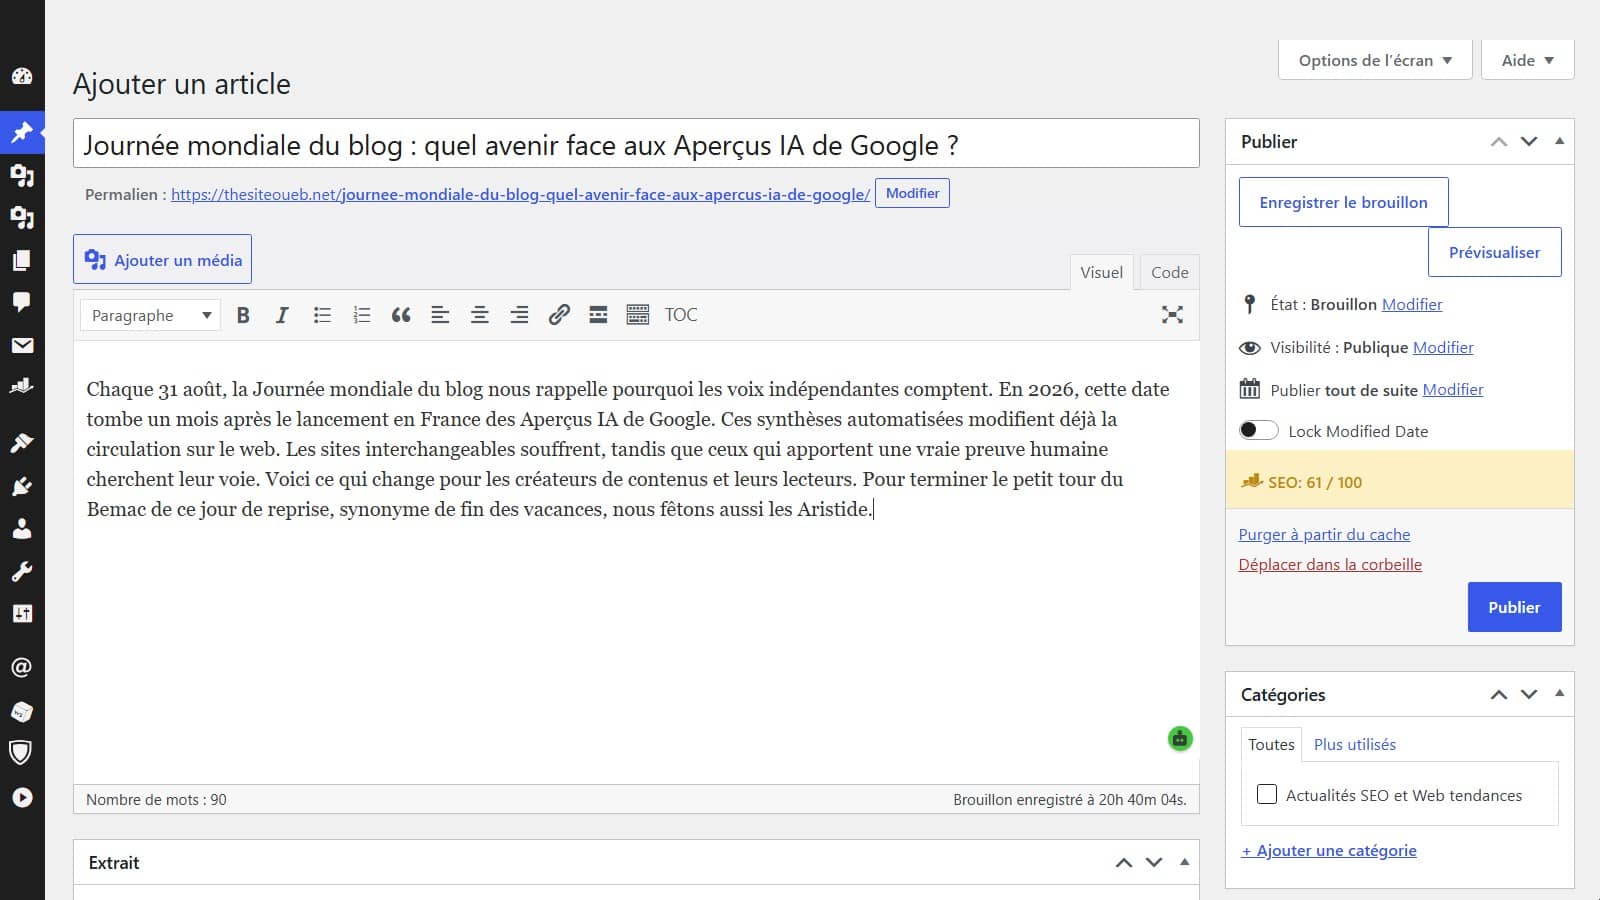Open the Dashboard gauge icon in sidebar
The width and height of the screenshot is (1600, 900).
click(x=22, y=76)
